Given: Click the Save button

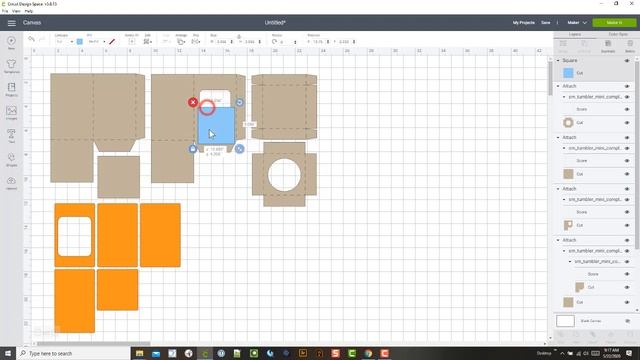Looking at the screenshot, I should pyautogui.click(x=546, y=23).
